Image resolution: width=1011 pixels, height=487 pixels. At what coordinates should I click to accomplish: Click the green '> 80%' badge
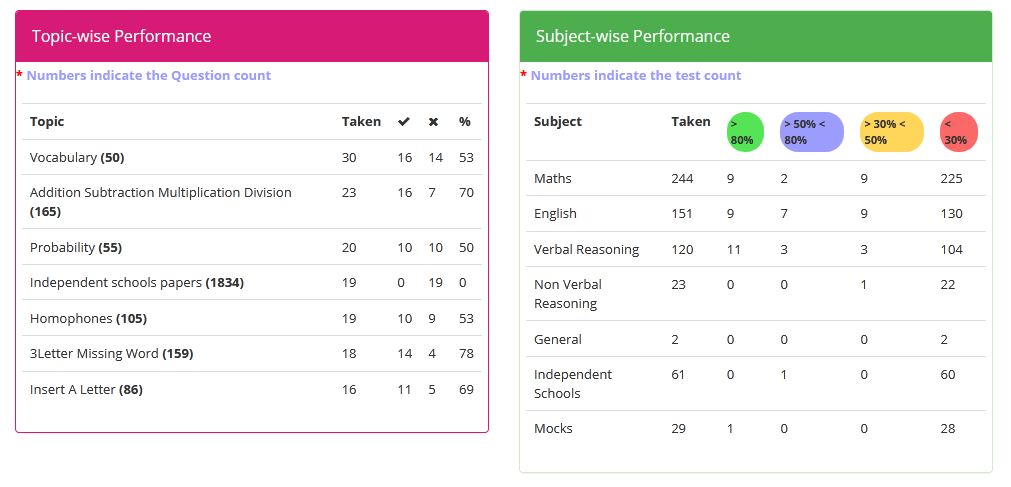pos(745,132)
